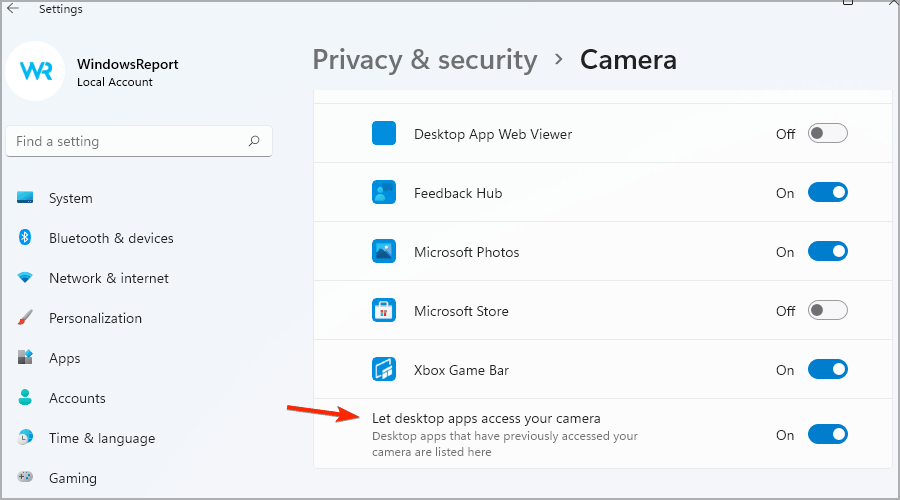Enable camera for Desktop App Web Viewer
The width and height of the screenshot is (900, 500).
827,133
